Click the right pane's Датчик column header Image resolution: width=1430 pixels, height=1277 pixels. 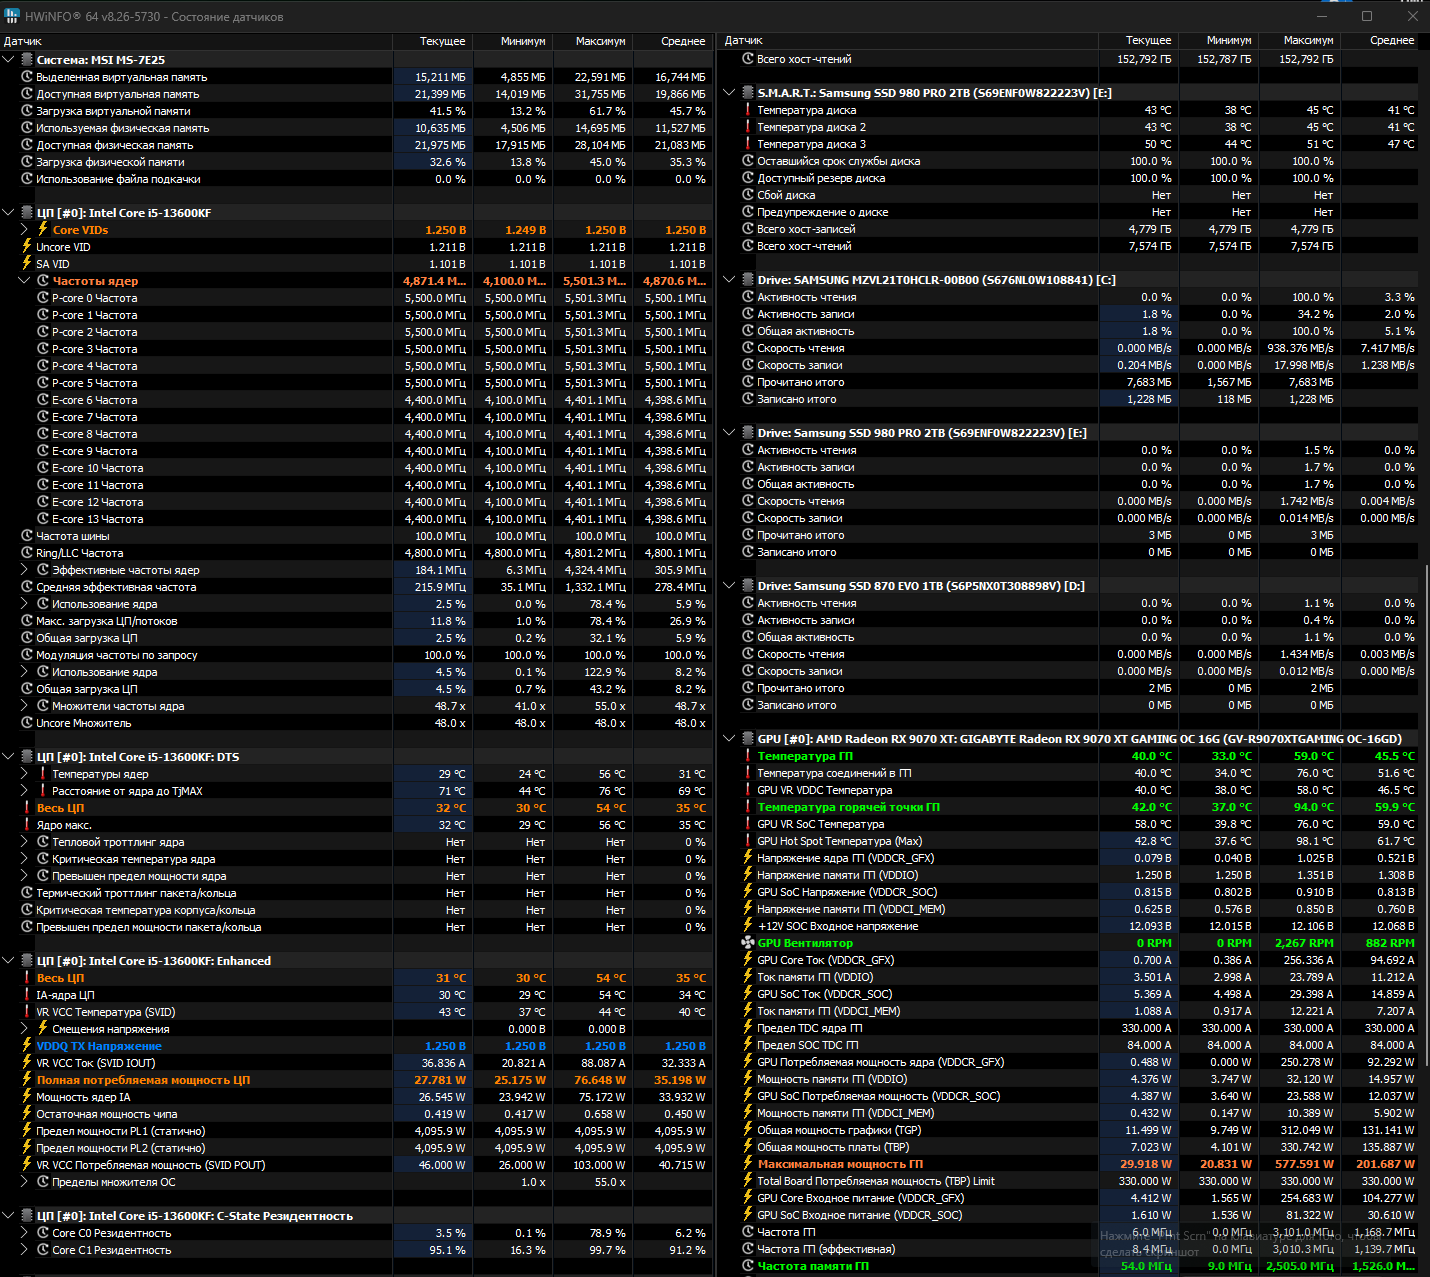(908, 41)
